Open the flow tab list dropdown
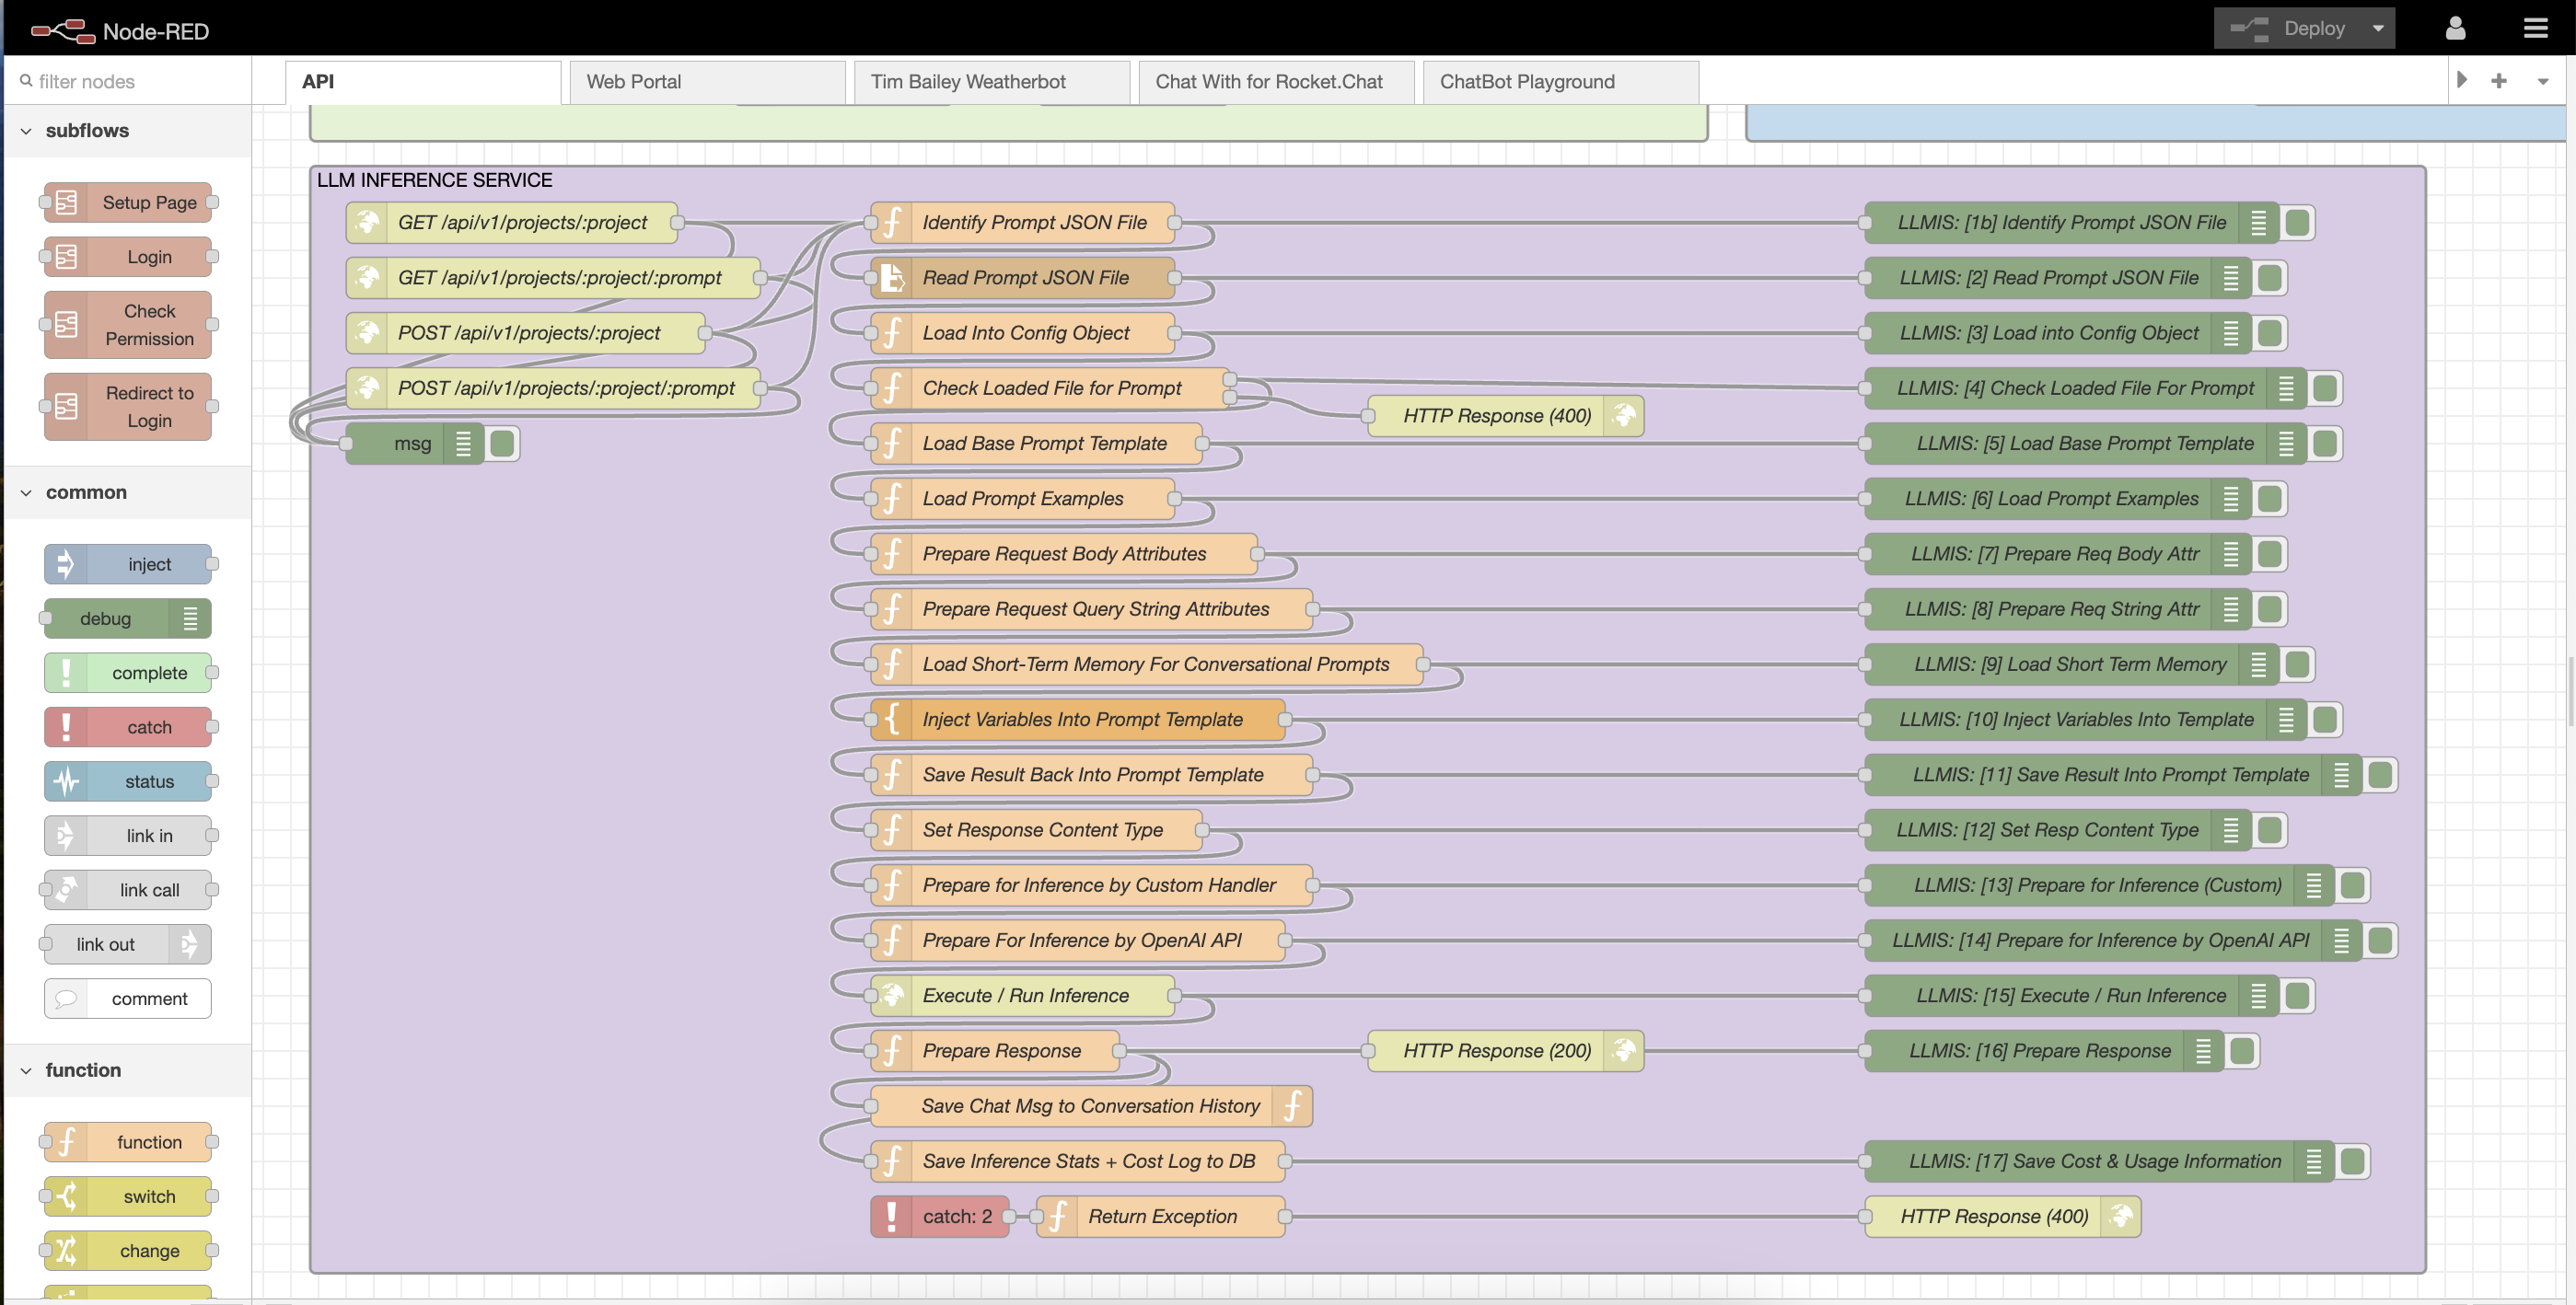2576x1305 pixels. point(2543,81)
